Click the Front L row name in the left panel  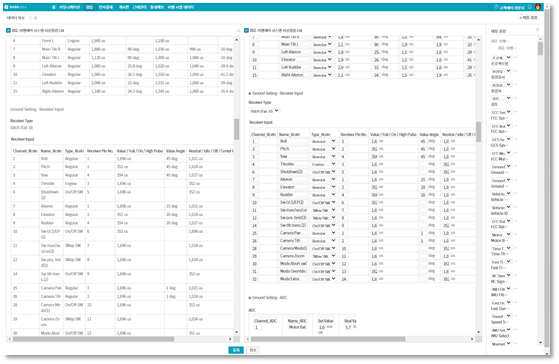click(48, 41)
